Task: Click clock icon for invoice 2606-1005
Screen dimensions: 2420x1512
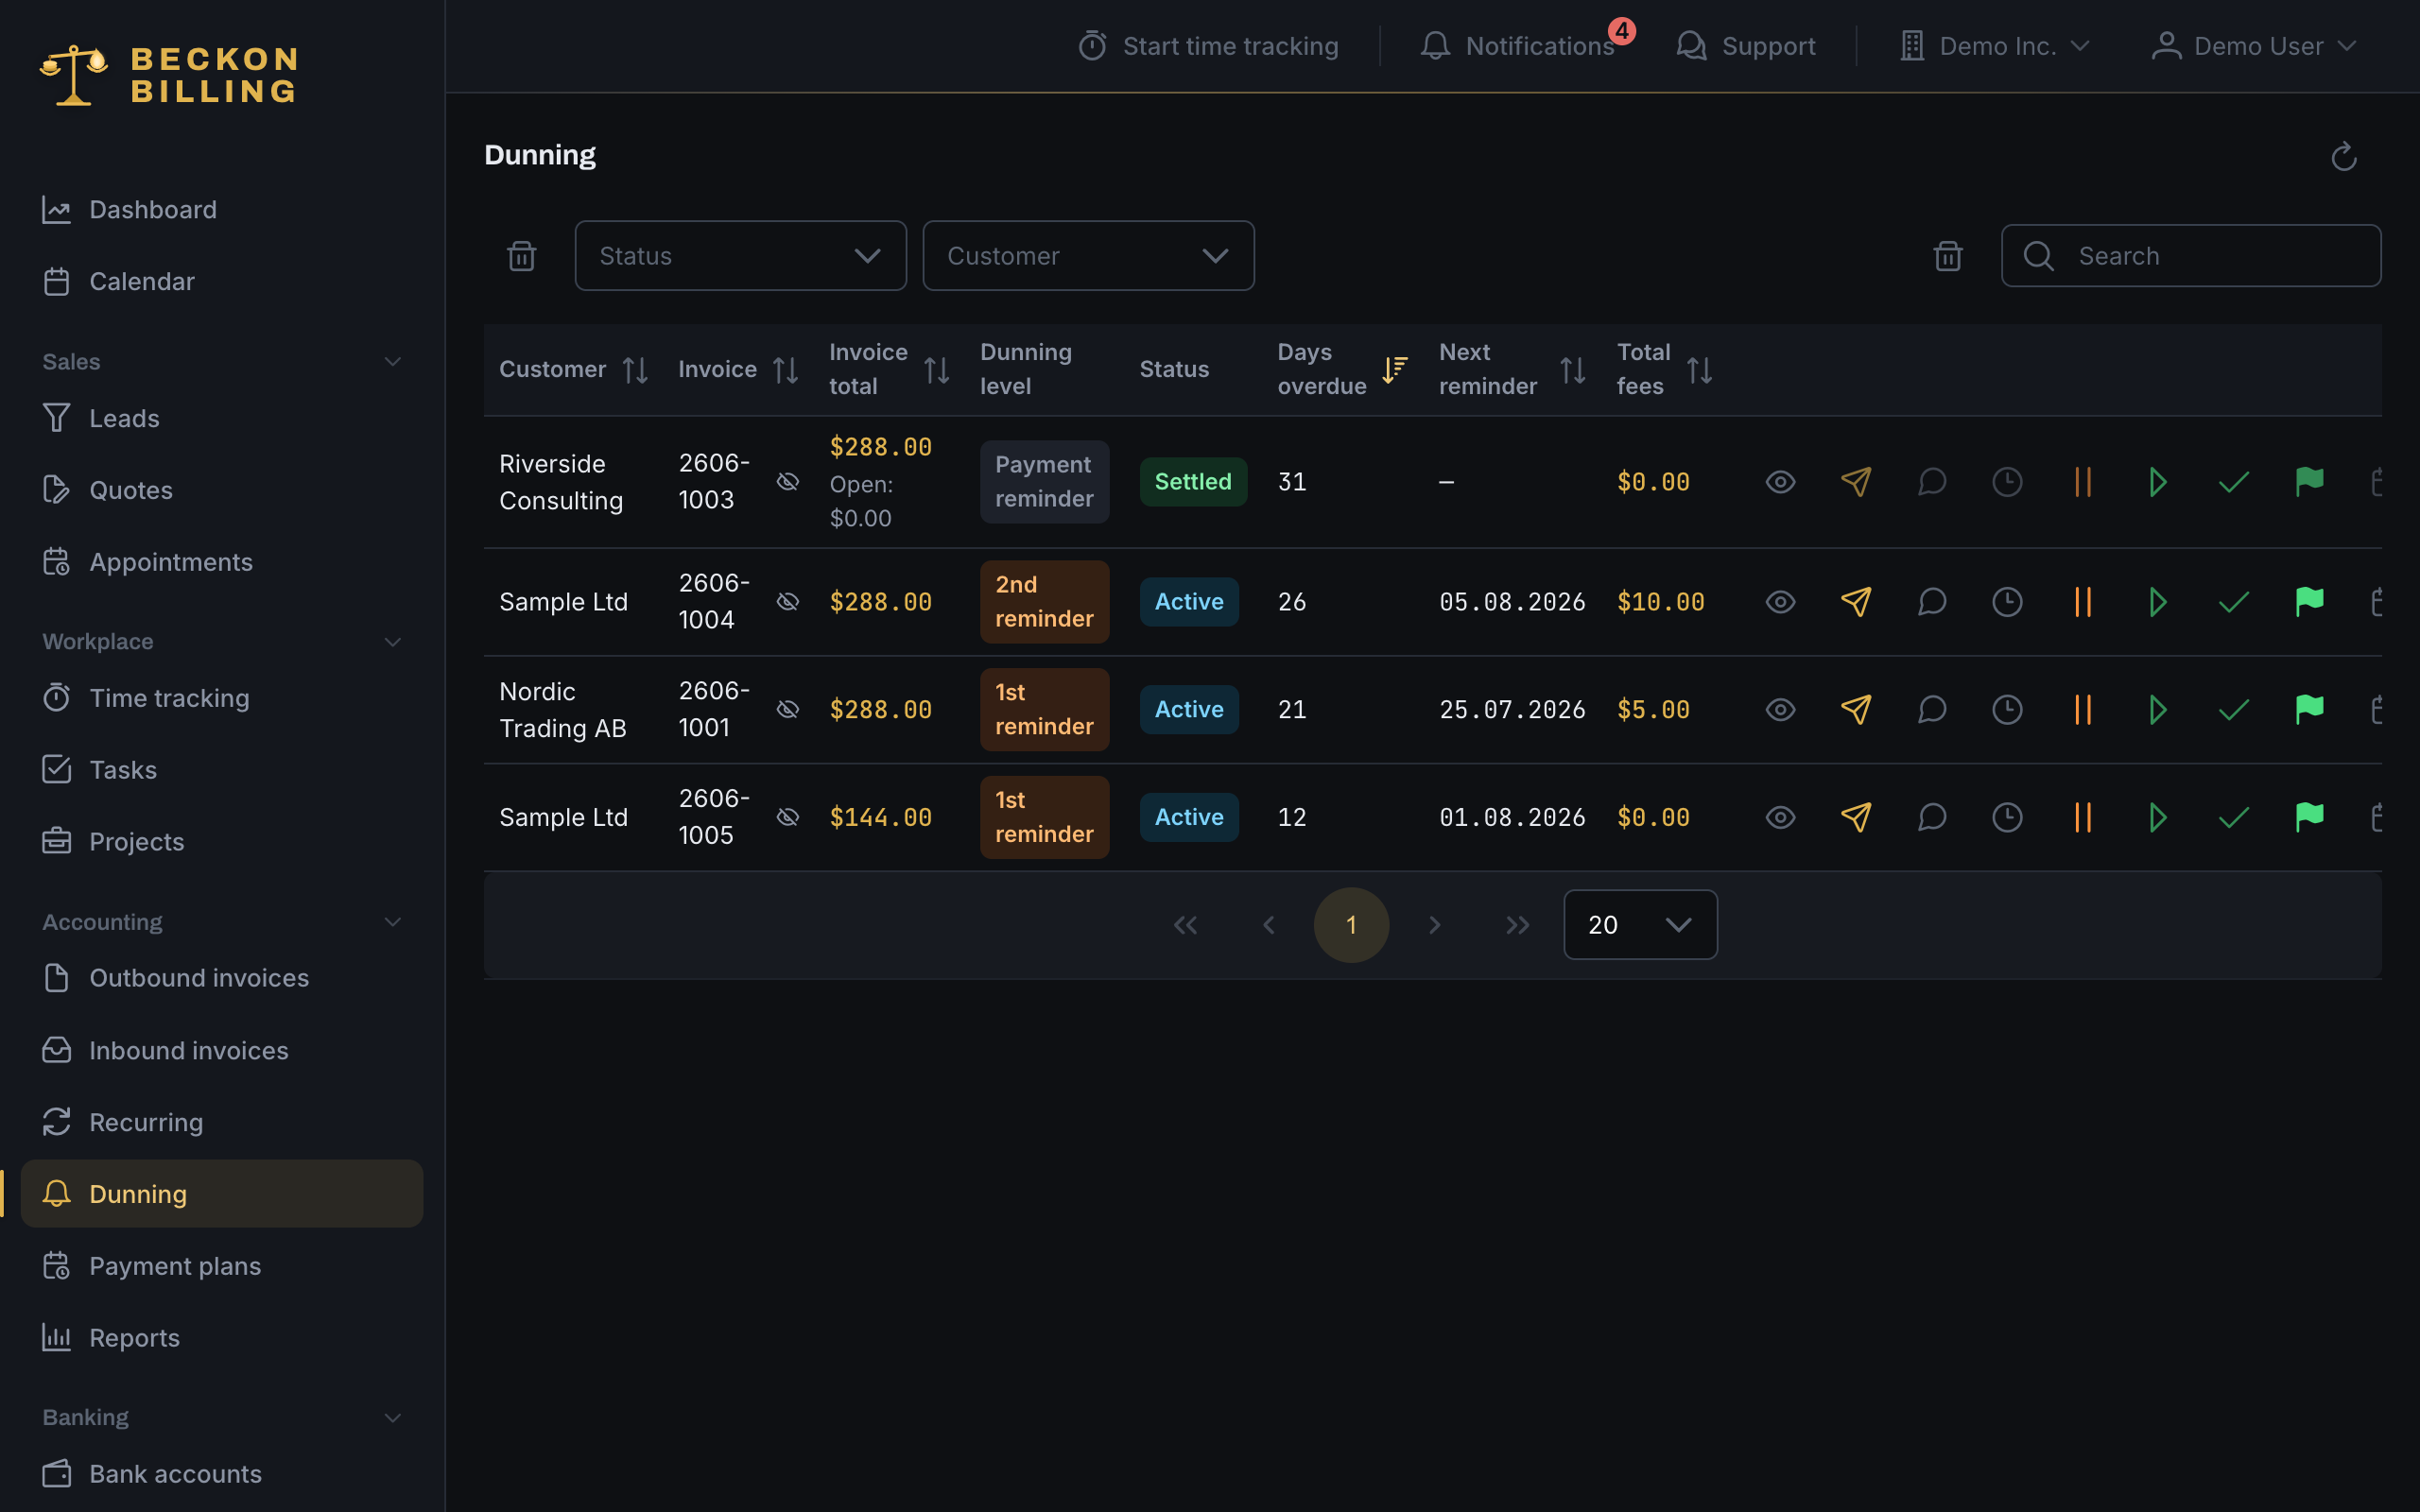Action: 2007,818
